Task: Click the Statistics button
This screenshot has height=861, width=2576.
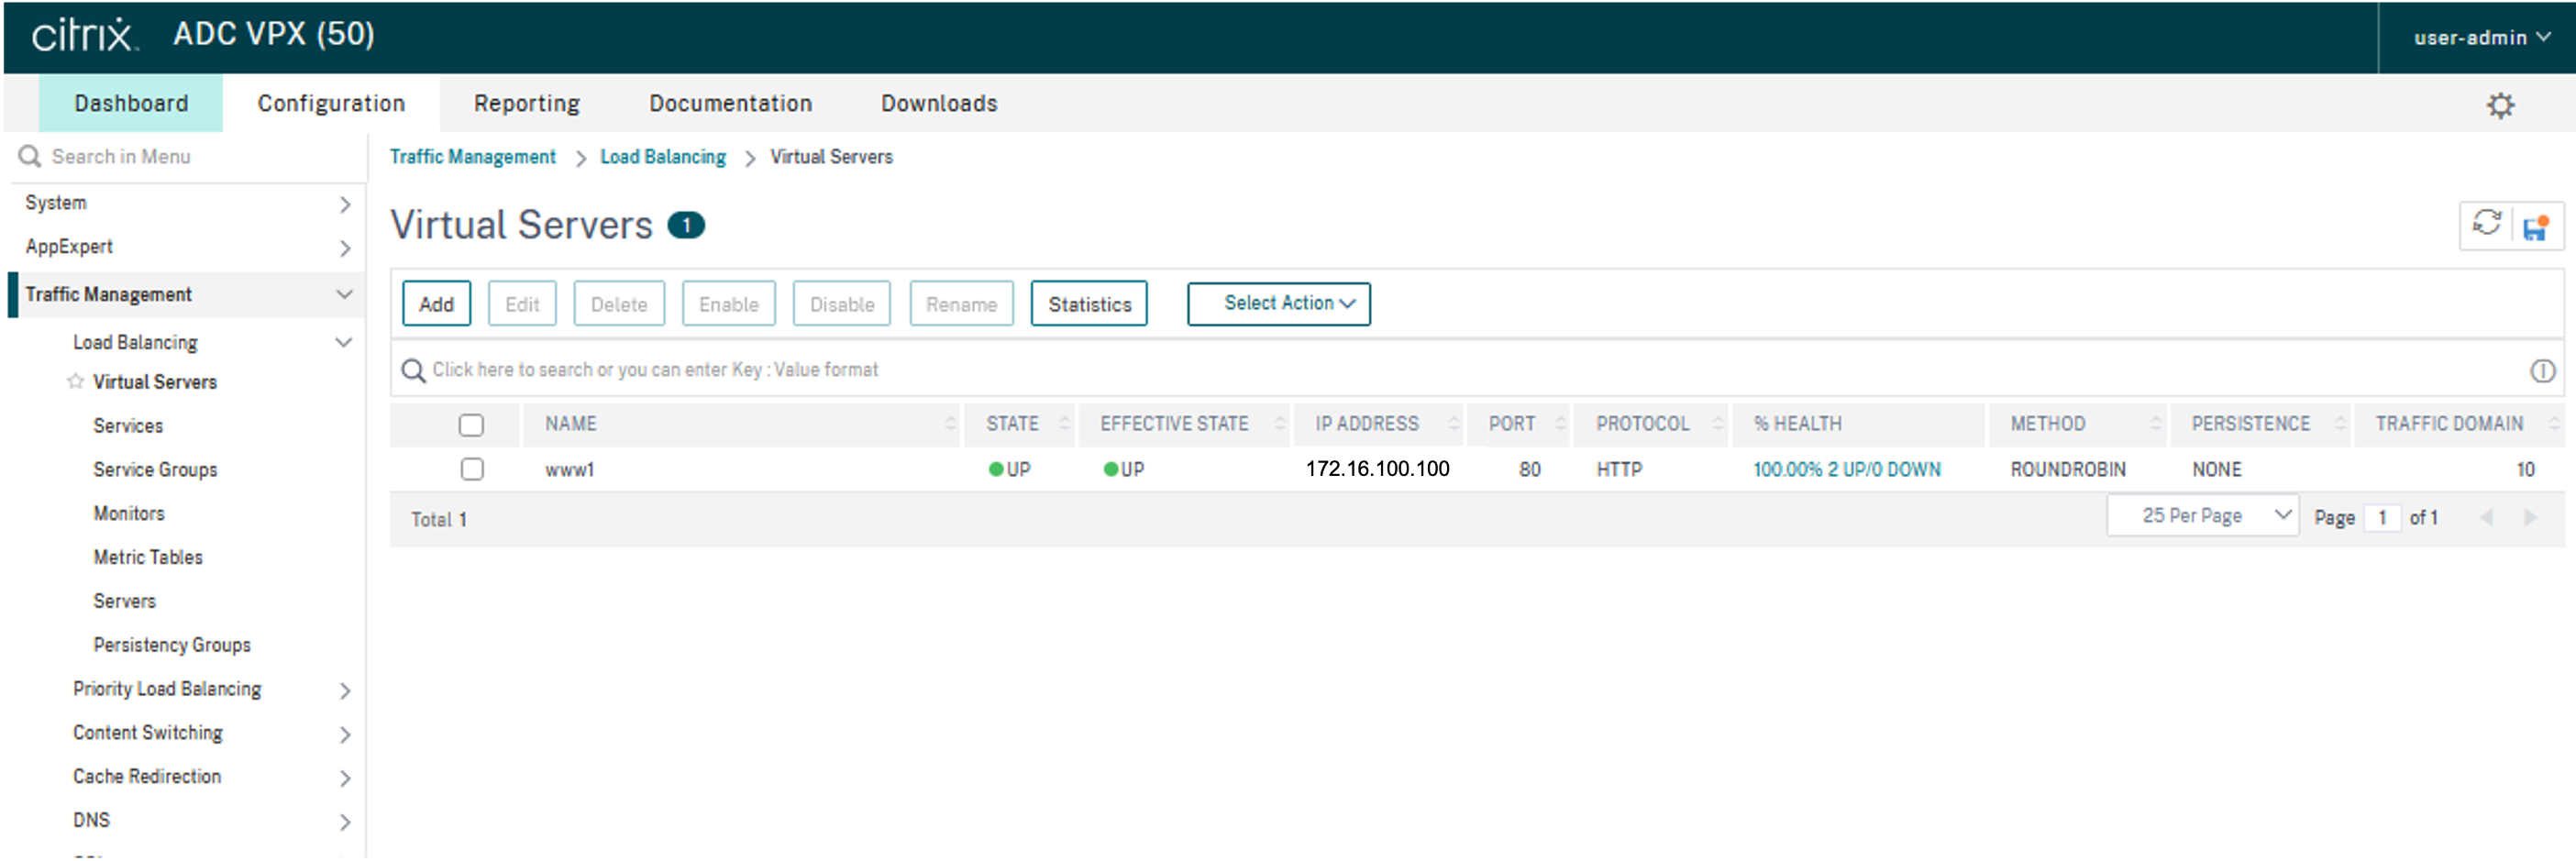Action: coord(1089,304)
